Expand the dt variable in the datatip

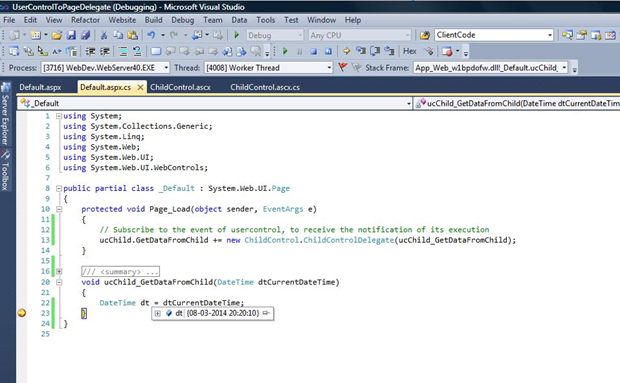click(x=157, y=313)
